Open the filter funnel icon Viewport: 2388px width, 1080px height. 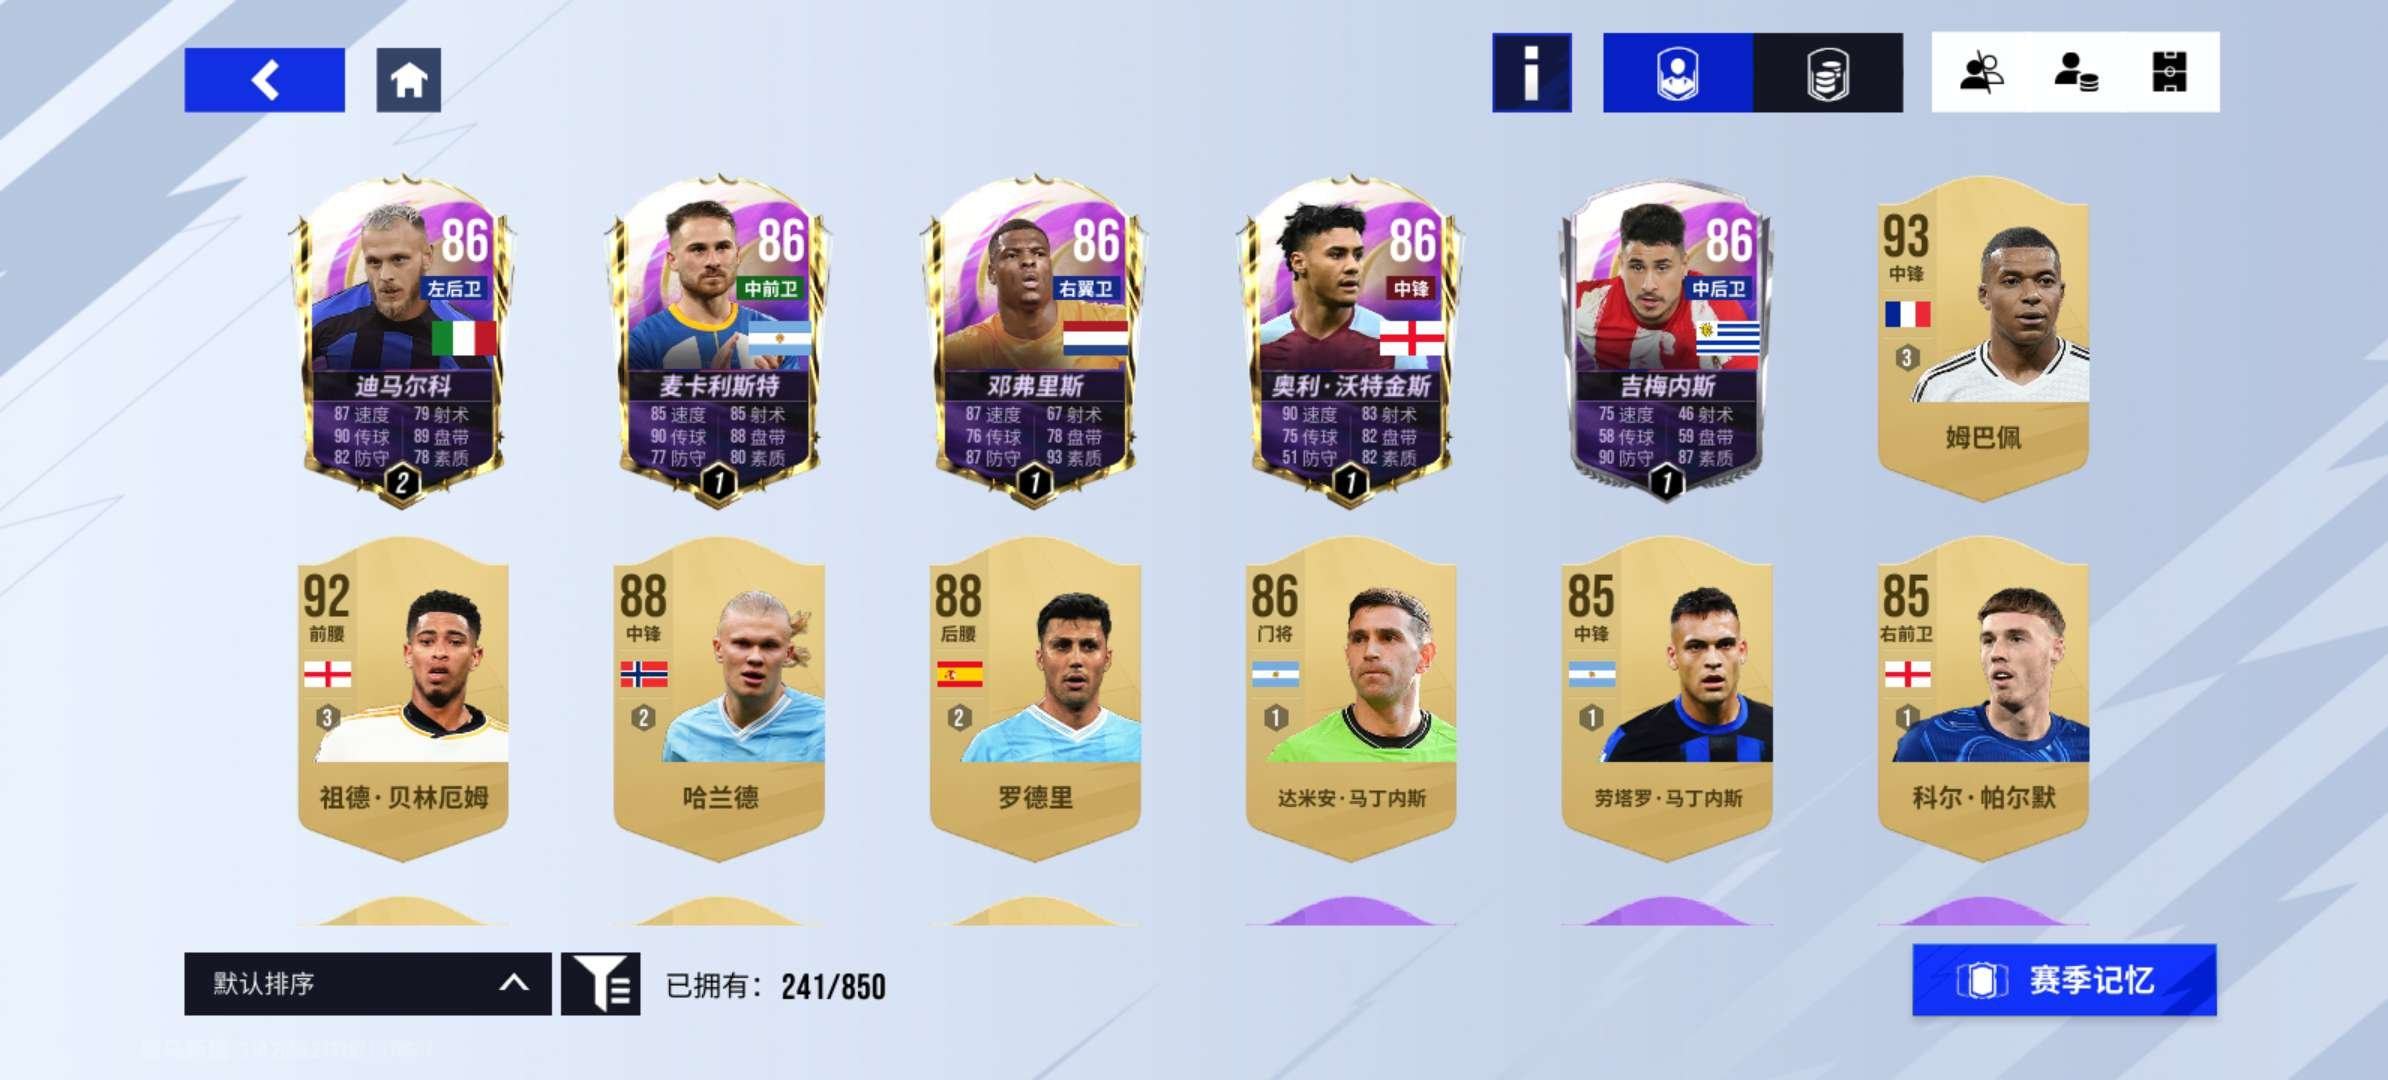click(x=600, y=984)
